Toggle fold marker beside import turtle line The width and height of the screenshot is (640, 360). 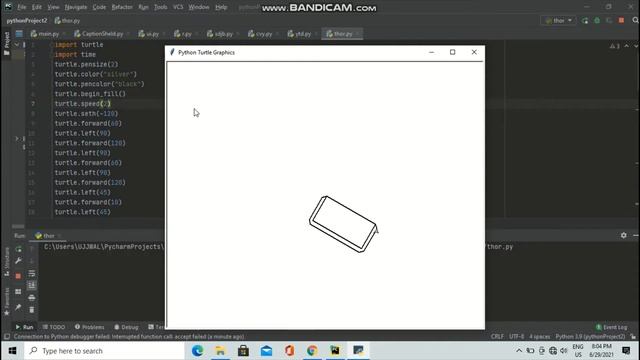click(x=52, y=44)
